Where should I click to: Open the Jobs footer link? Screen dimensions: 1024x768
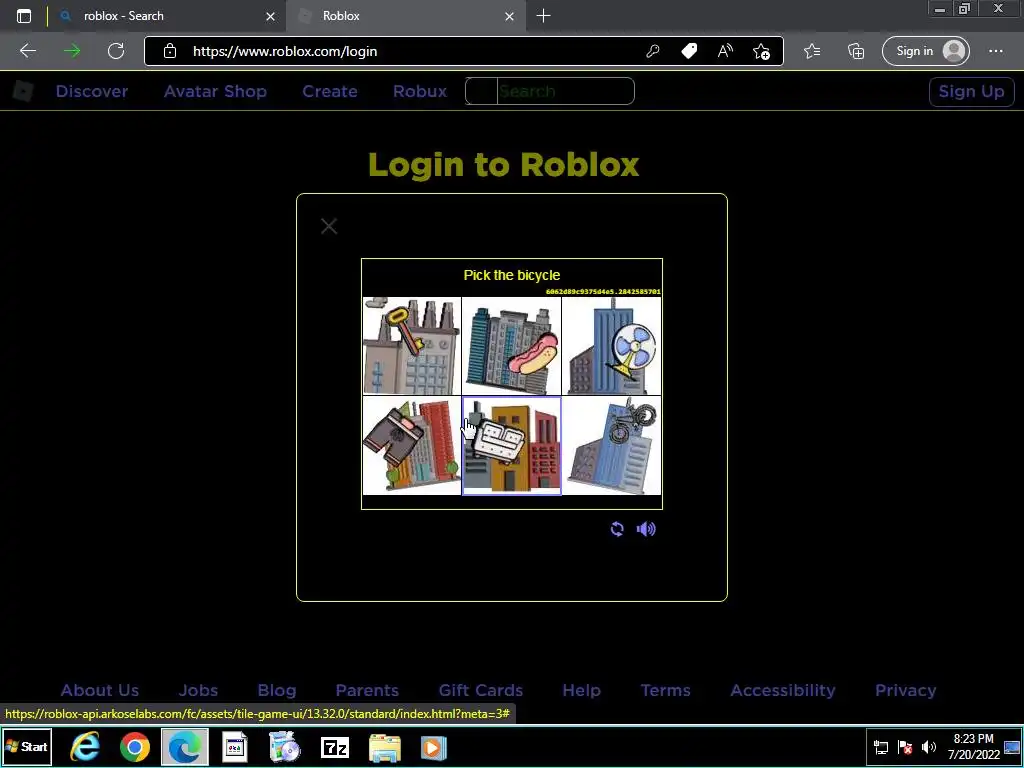click(198, 690)
